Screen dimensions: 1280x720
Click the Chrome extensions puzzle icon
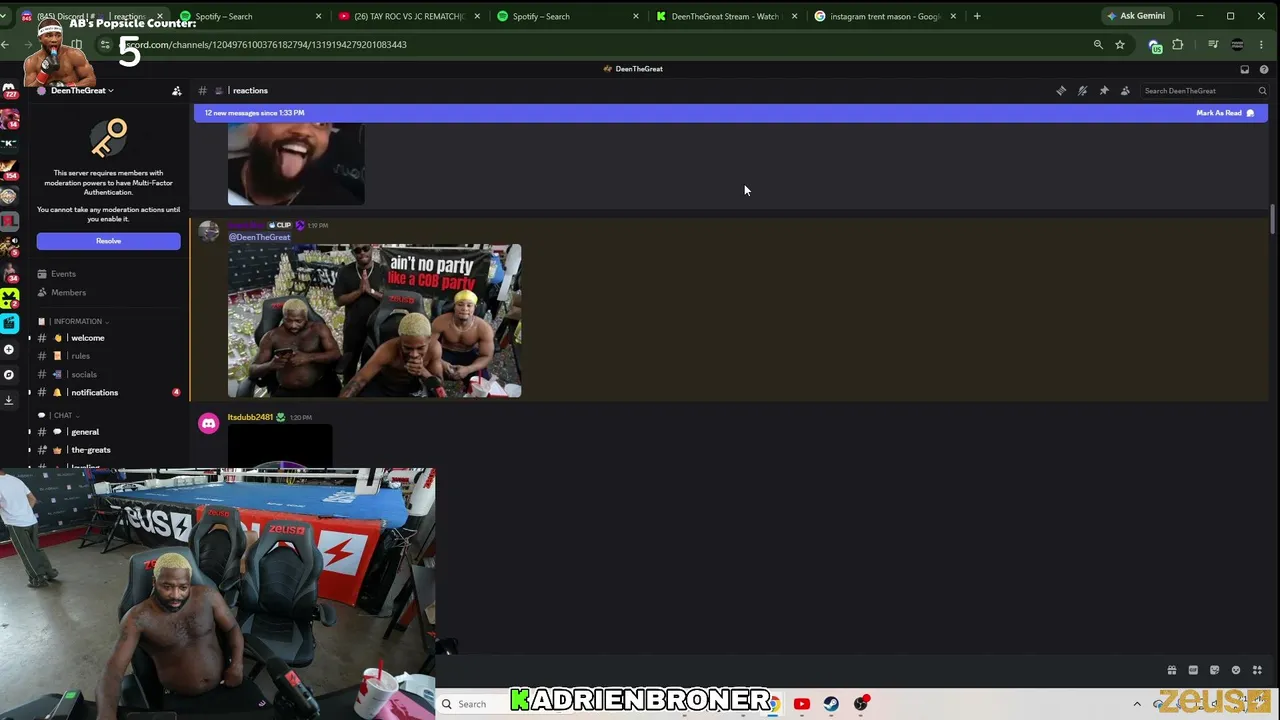point(1177,44)
